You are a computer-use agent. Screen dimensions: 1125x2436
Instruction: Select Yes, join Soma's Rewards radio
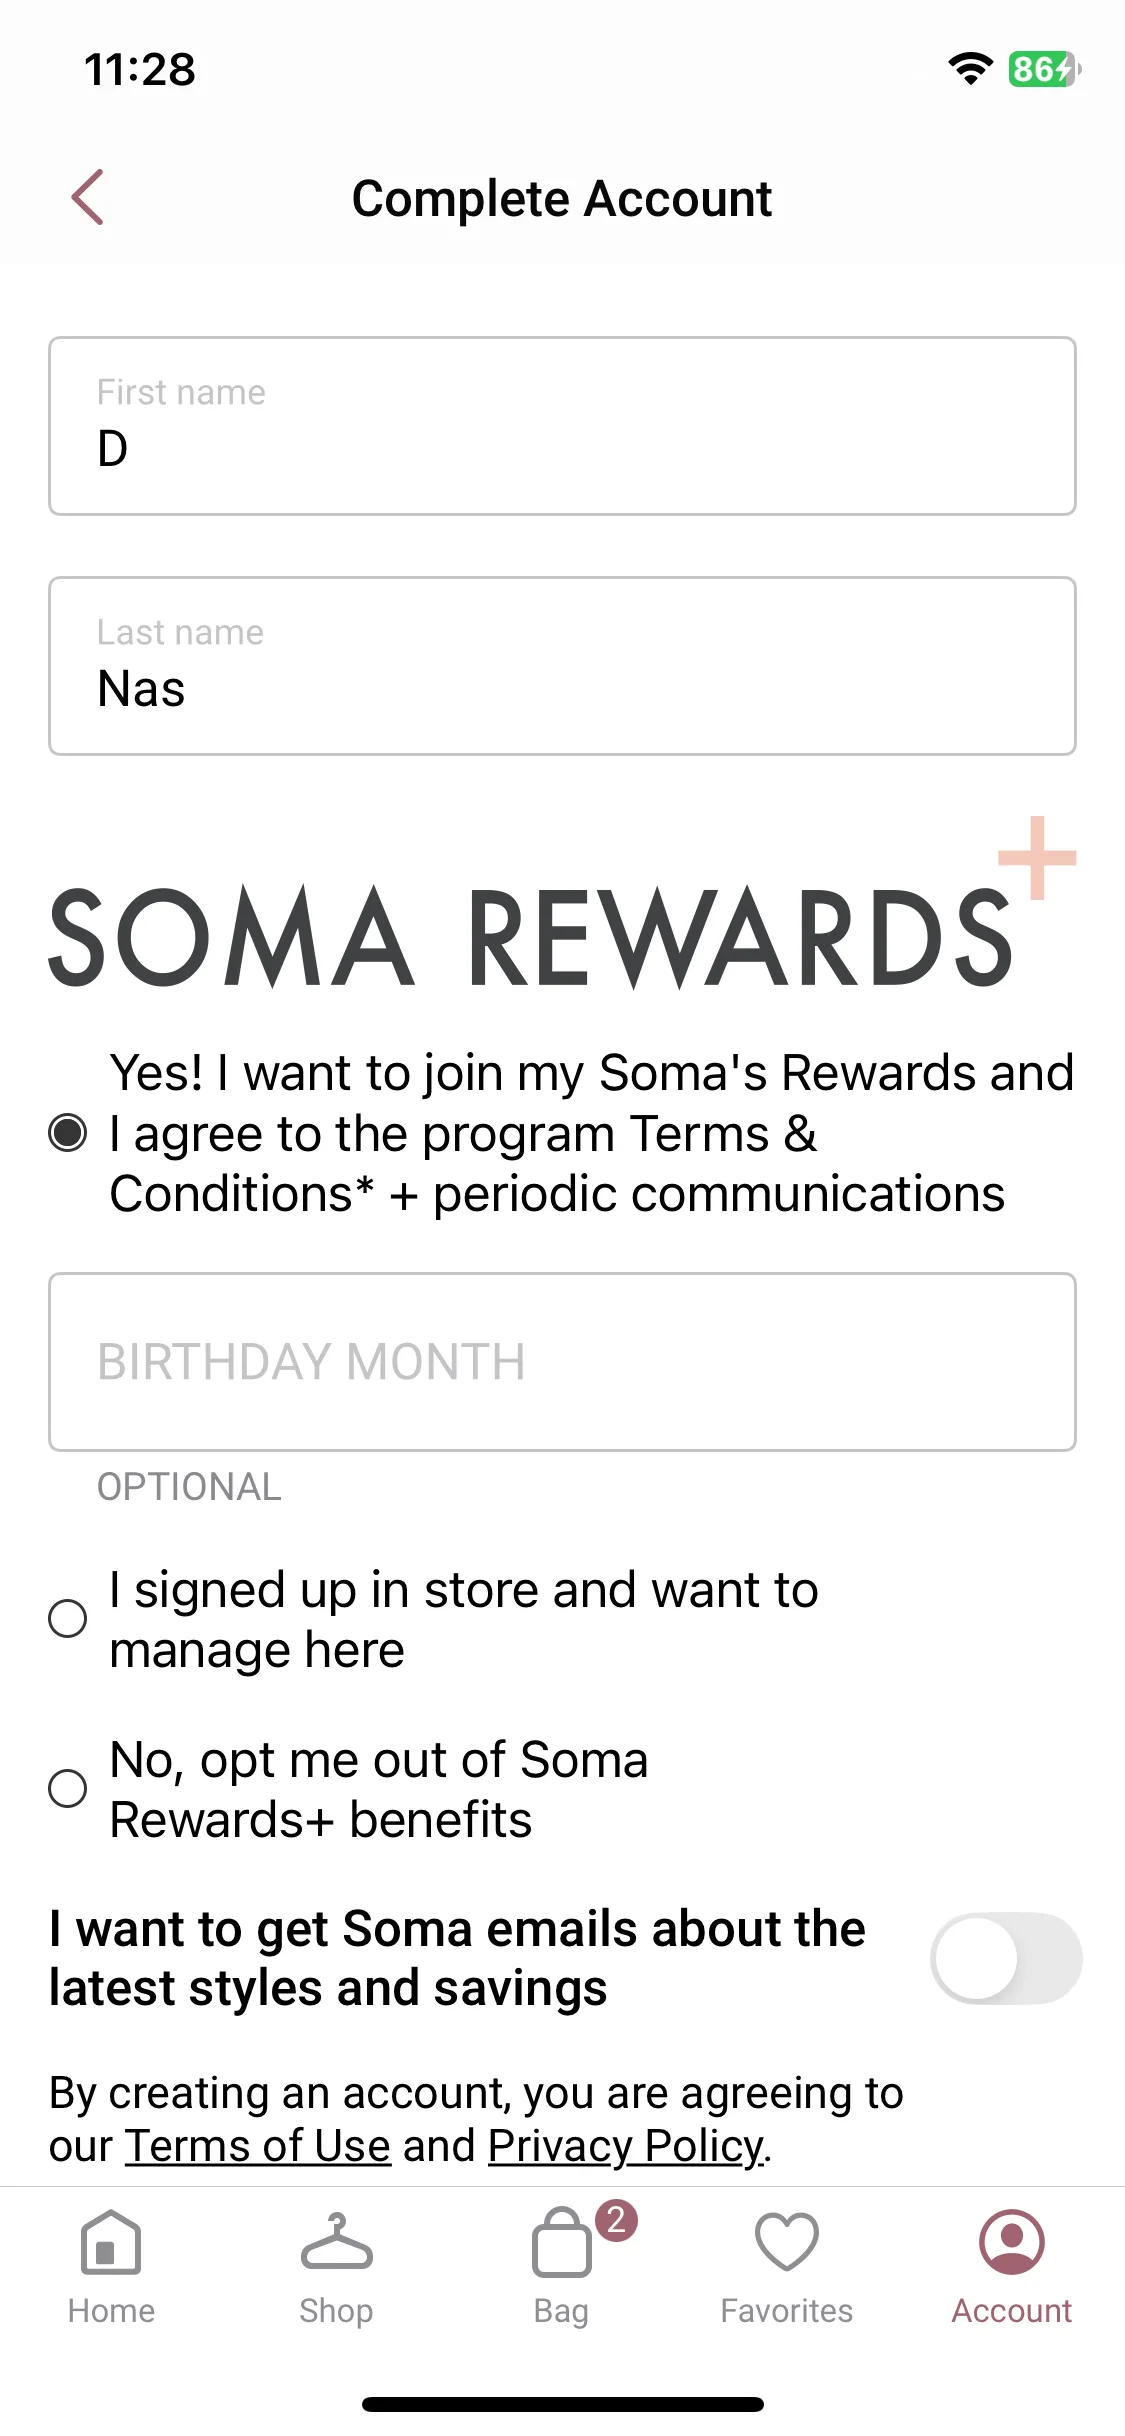[68, 1133]
